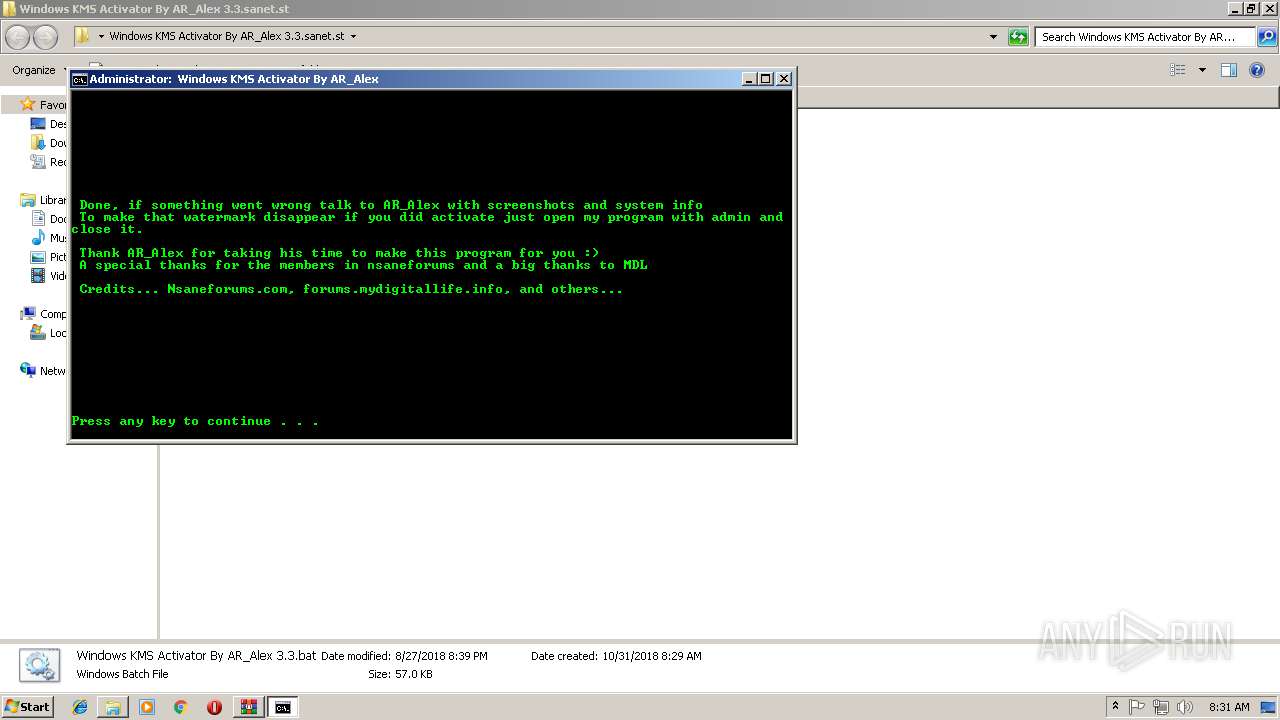The image size is (1280, 720).
Task: Open the view options dropdown arrow
Action: point(1202,70)
